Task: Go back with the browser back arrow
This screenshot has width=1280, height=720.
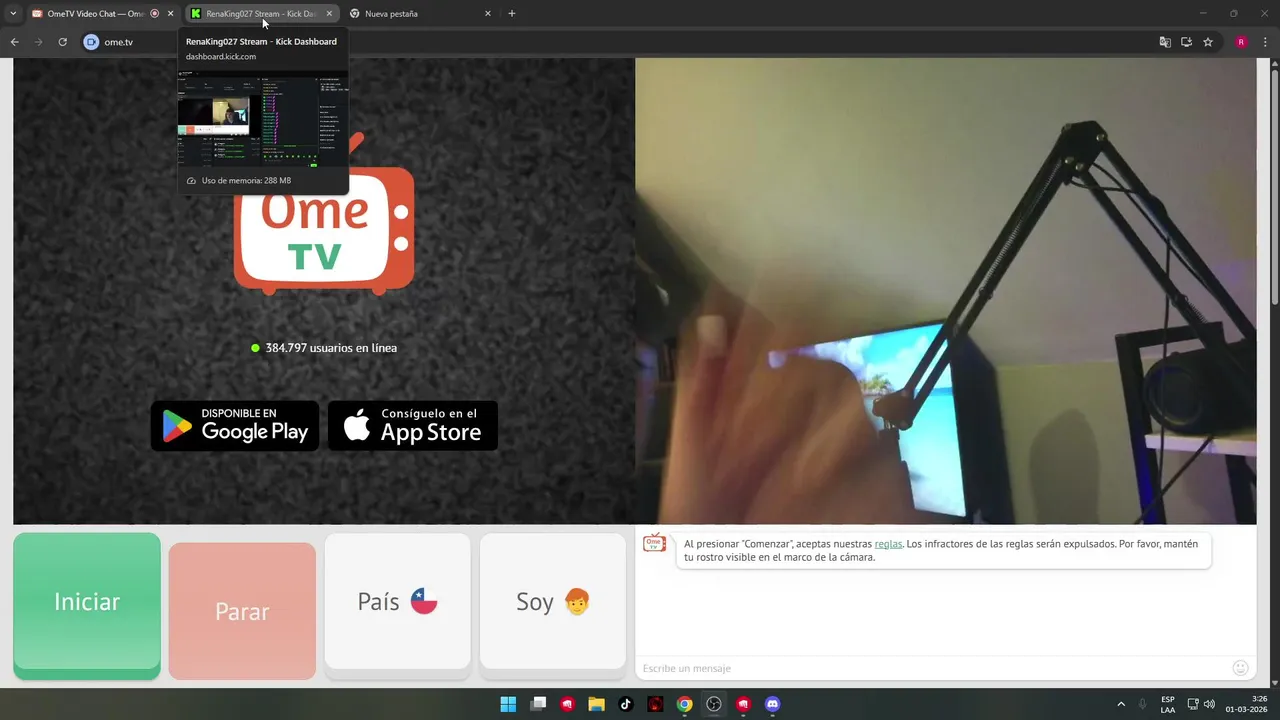Action: click(x=14, y=42)
